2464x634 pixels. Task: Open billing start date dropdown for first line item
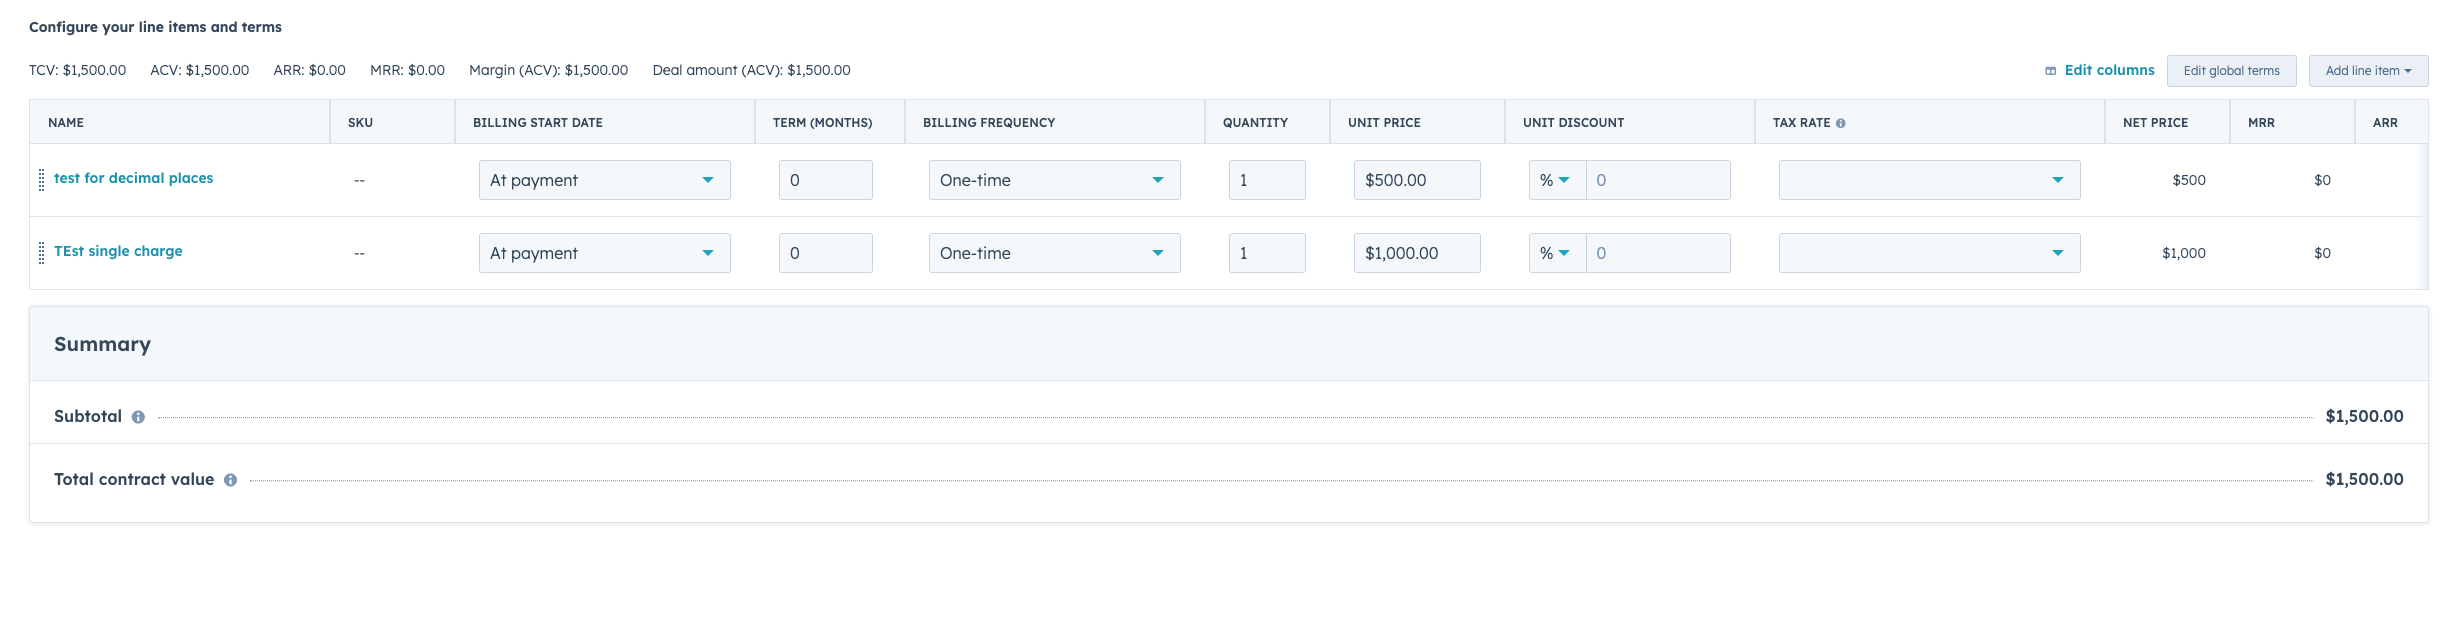pos(604,180)
